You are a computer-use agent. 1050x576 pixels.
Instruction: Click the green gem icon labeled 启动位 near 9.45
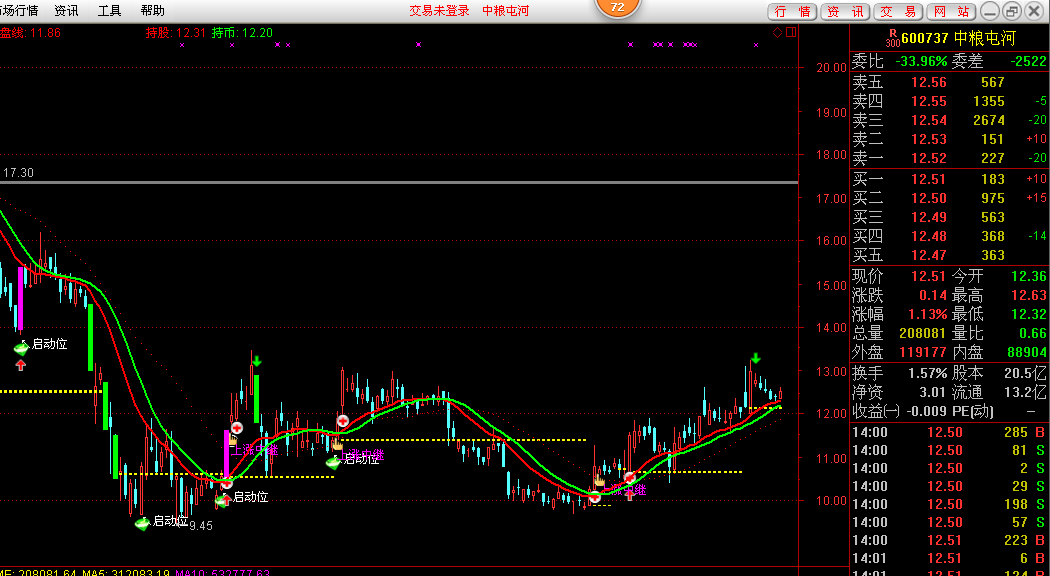click(x=142, y=523)
